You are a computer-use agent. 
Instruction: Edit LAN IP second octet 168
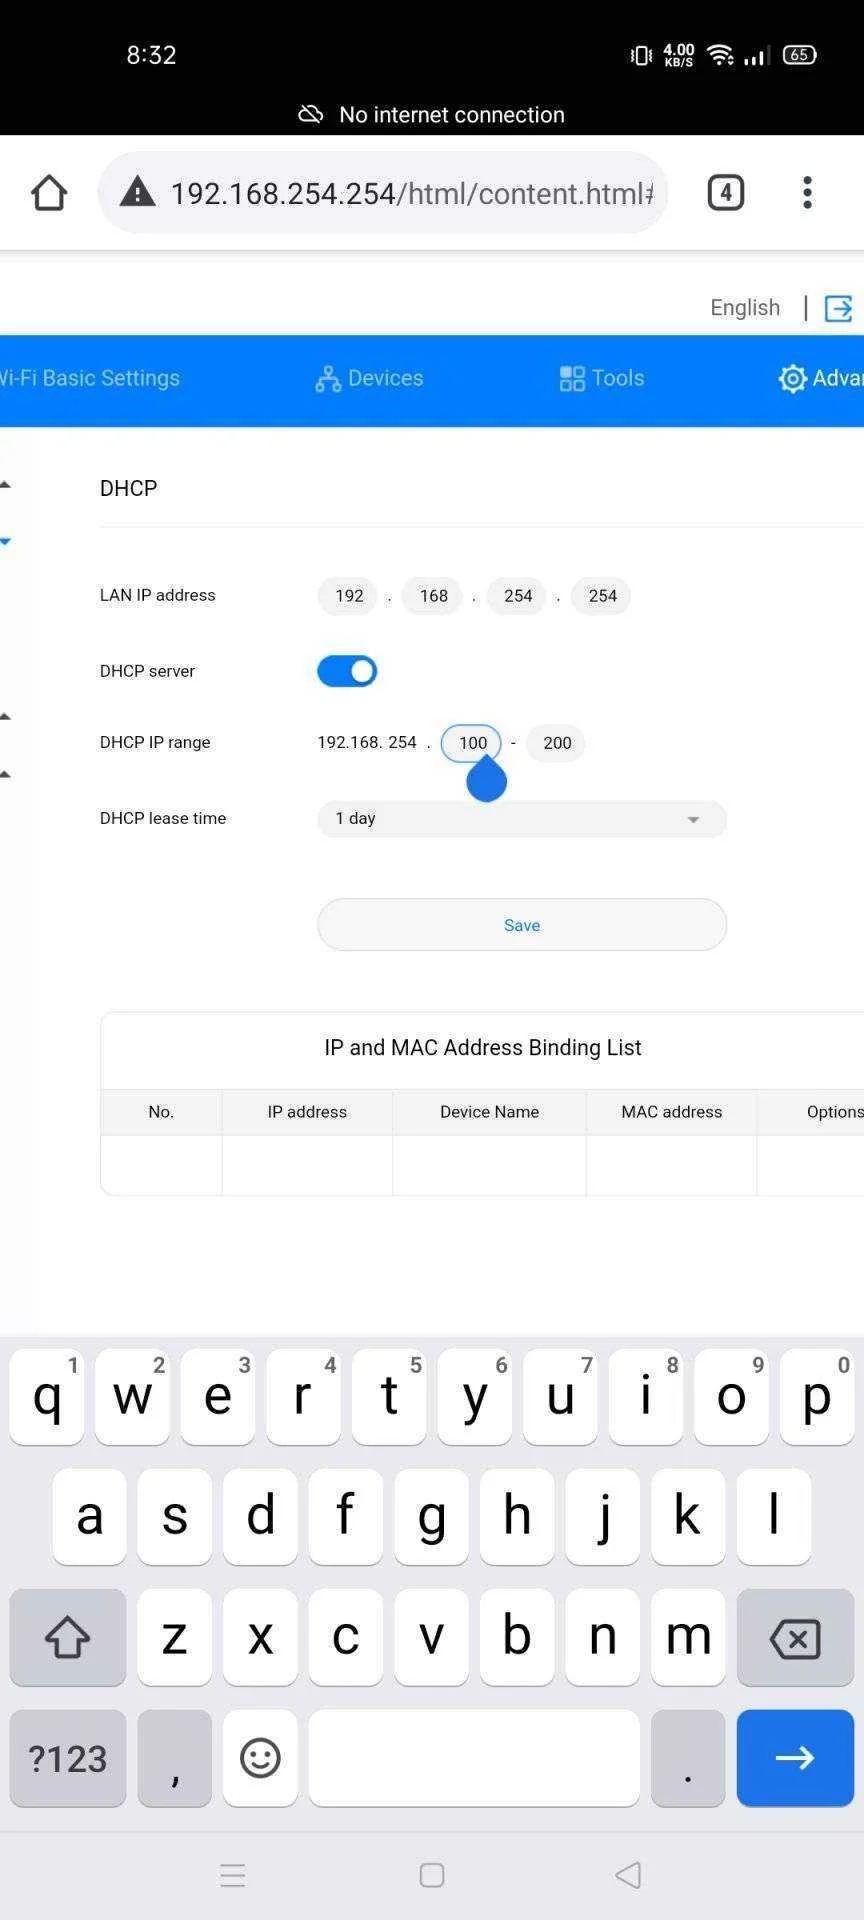[x=432, y=596]
